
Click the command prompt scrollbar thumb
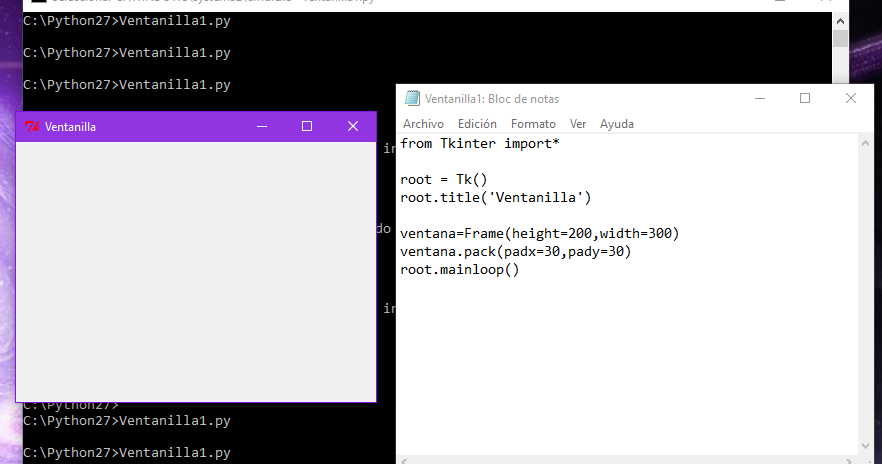click(x=840, y=39)
